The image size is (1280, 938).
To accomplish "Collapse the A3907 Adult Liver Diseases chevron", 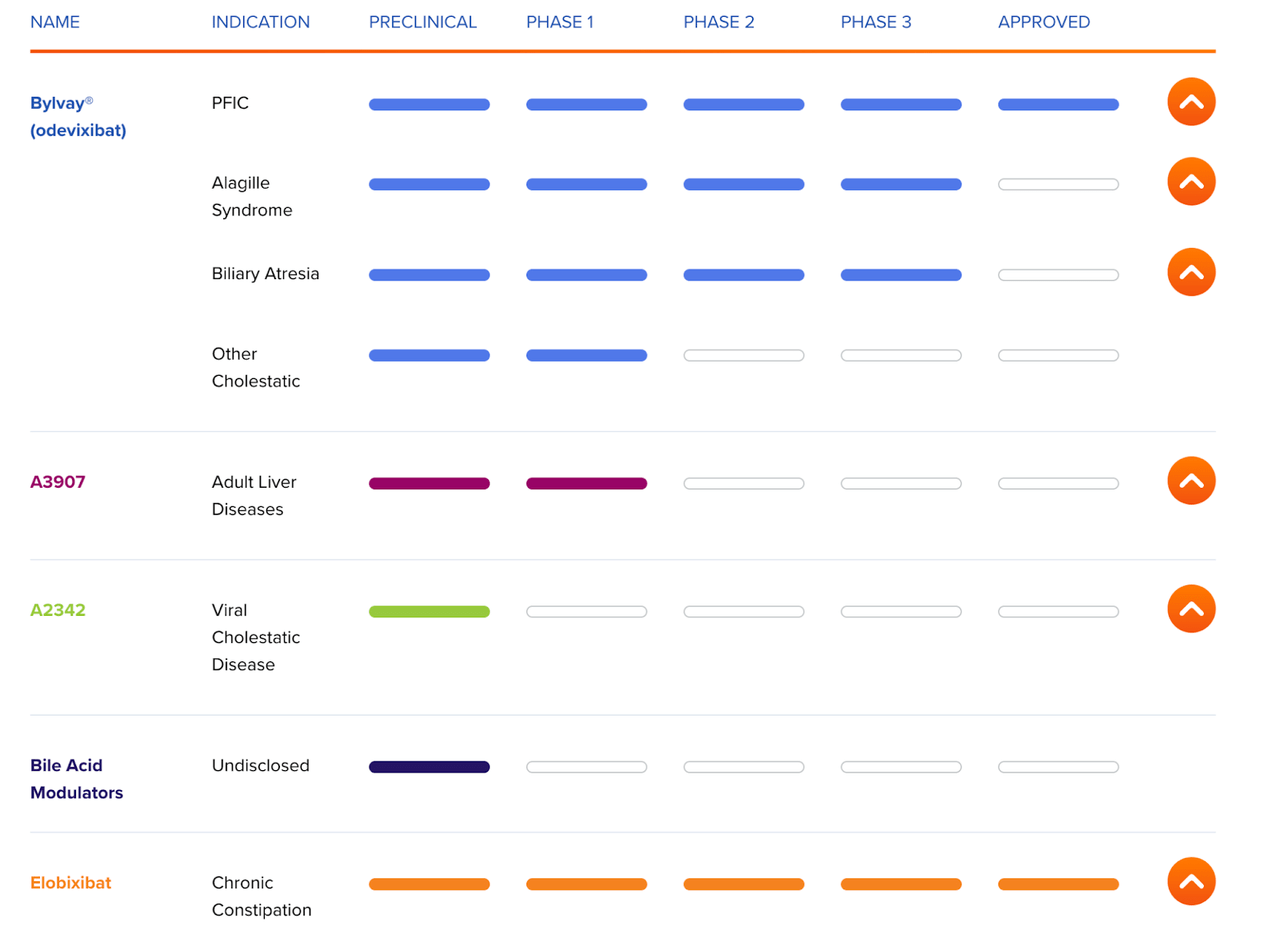I will coord(1191,481).
